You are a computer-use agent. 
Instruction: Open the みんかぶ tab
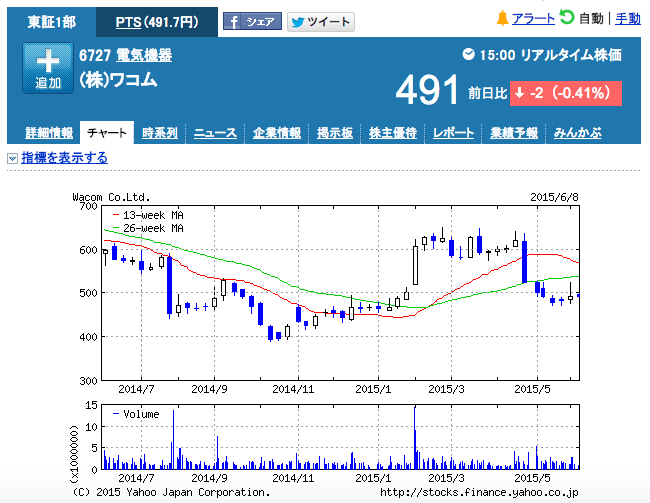click(577, 133)
